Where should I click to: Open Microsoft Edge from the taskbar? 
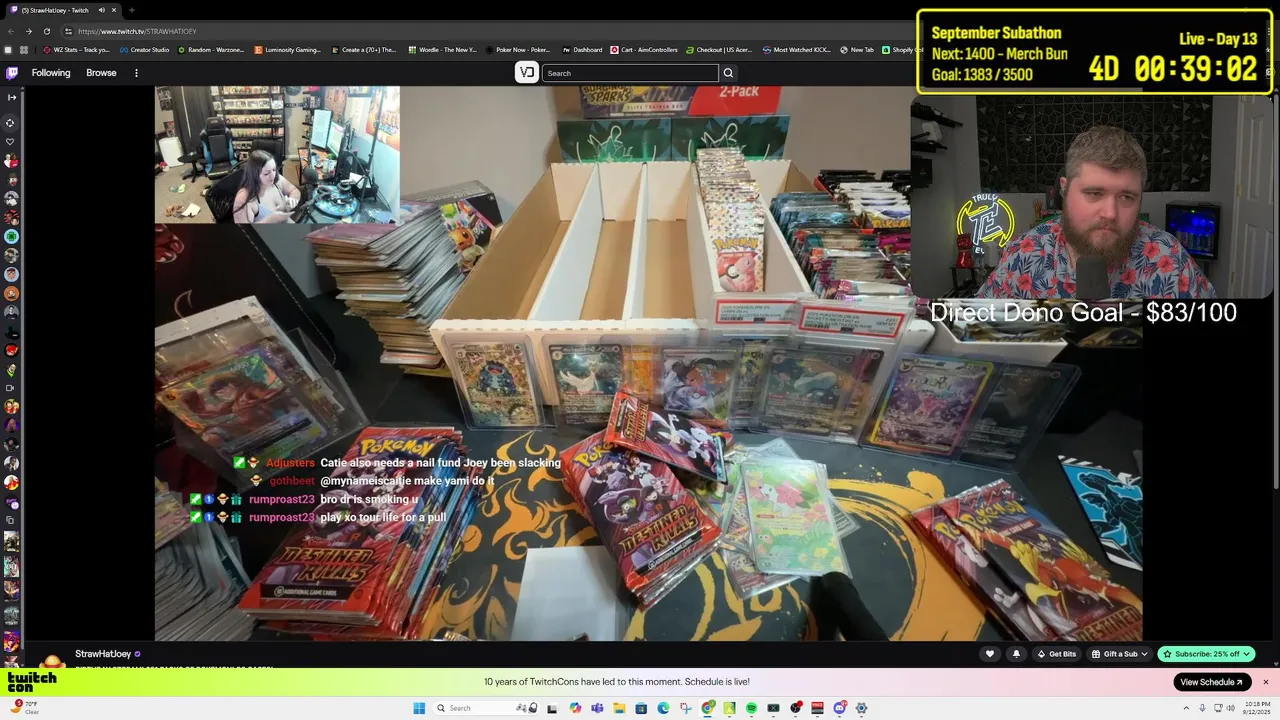[x=663, y=708]
